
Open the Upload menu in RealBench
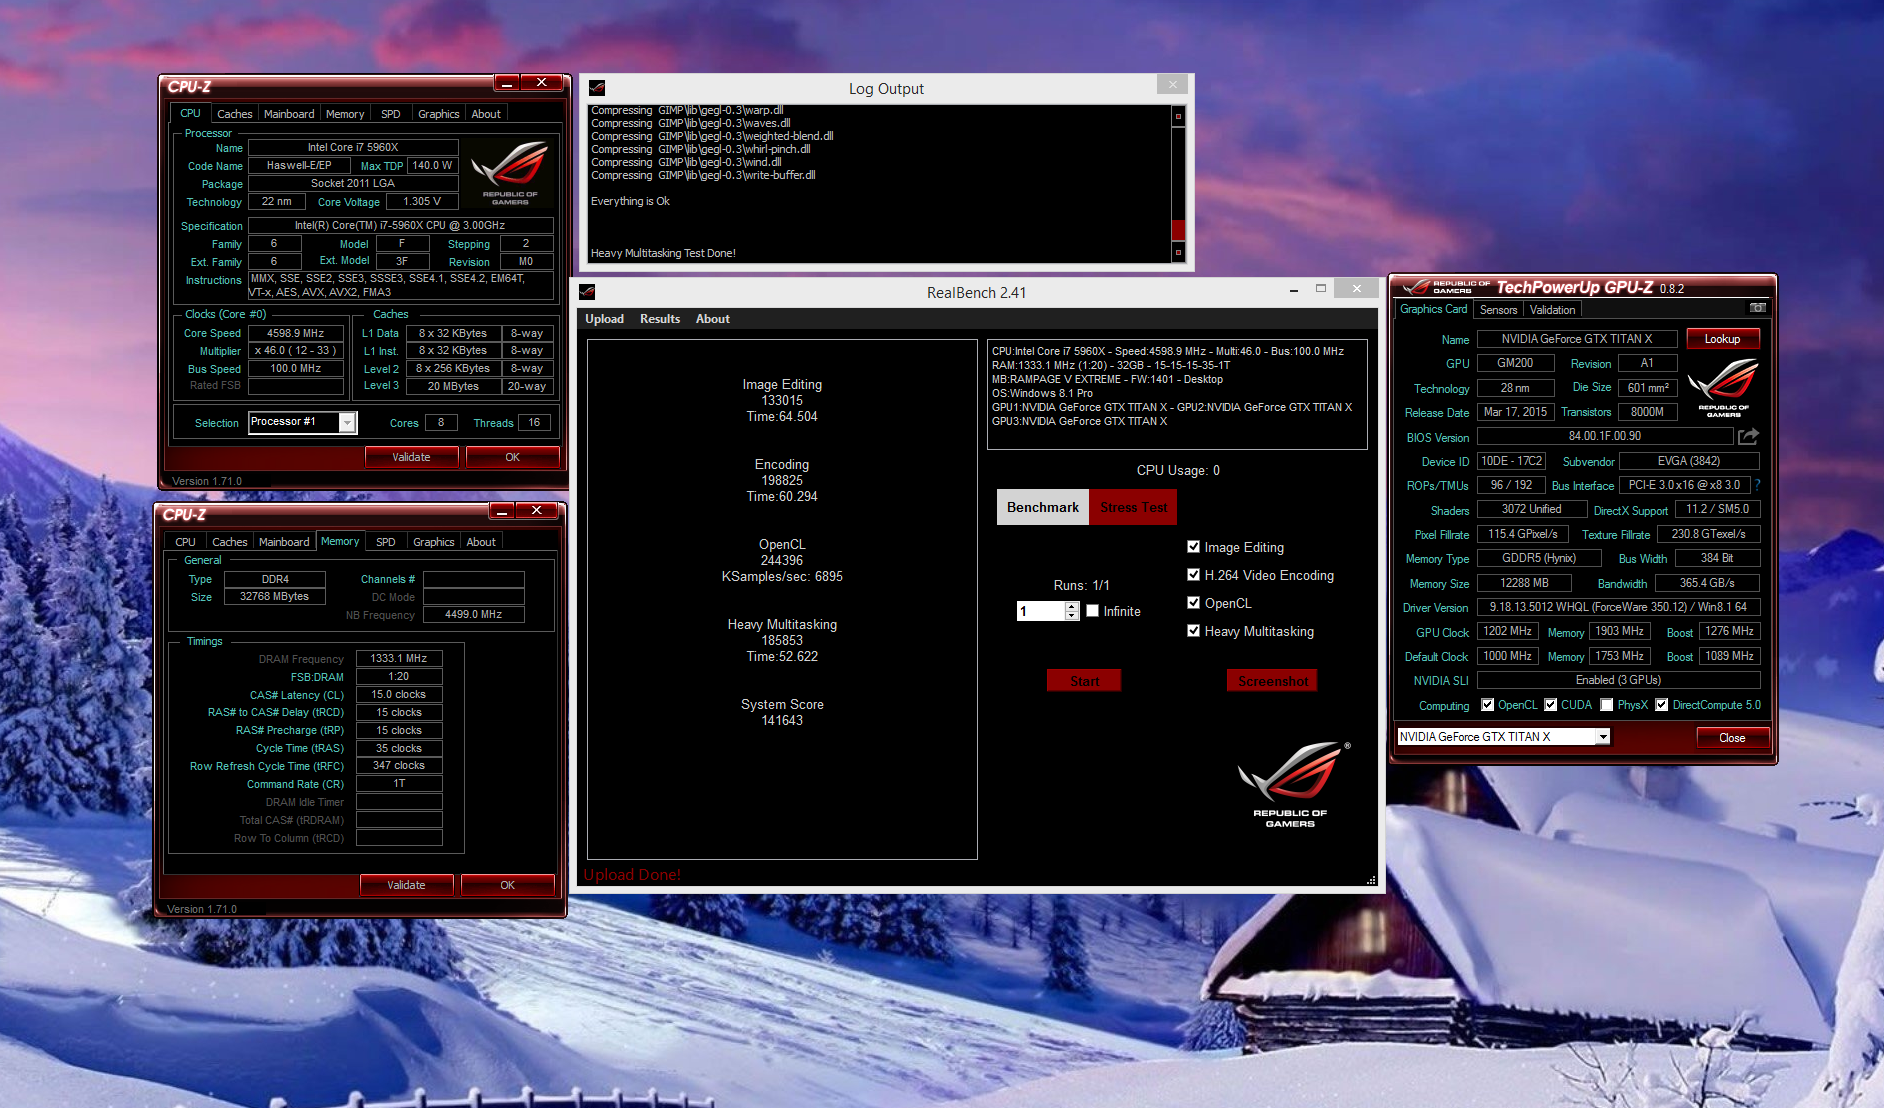tap(604, 319)
